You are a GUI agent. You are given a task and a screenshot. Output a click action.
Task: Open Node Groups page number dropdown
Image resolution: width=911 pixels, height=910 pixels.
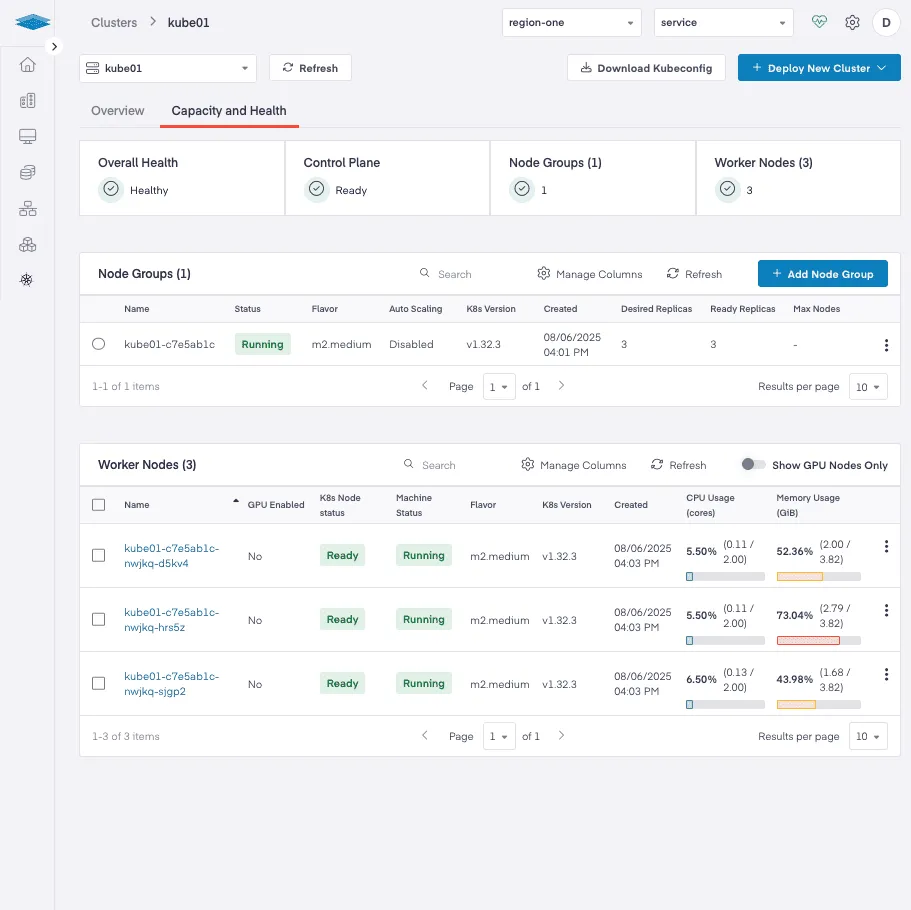click(x=499, y=387)
